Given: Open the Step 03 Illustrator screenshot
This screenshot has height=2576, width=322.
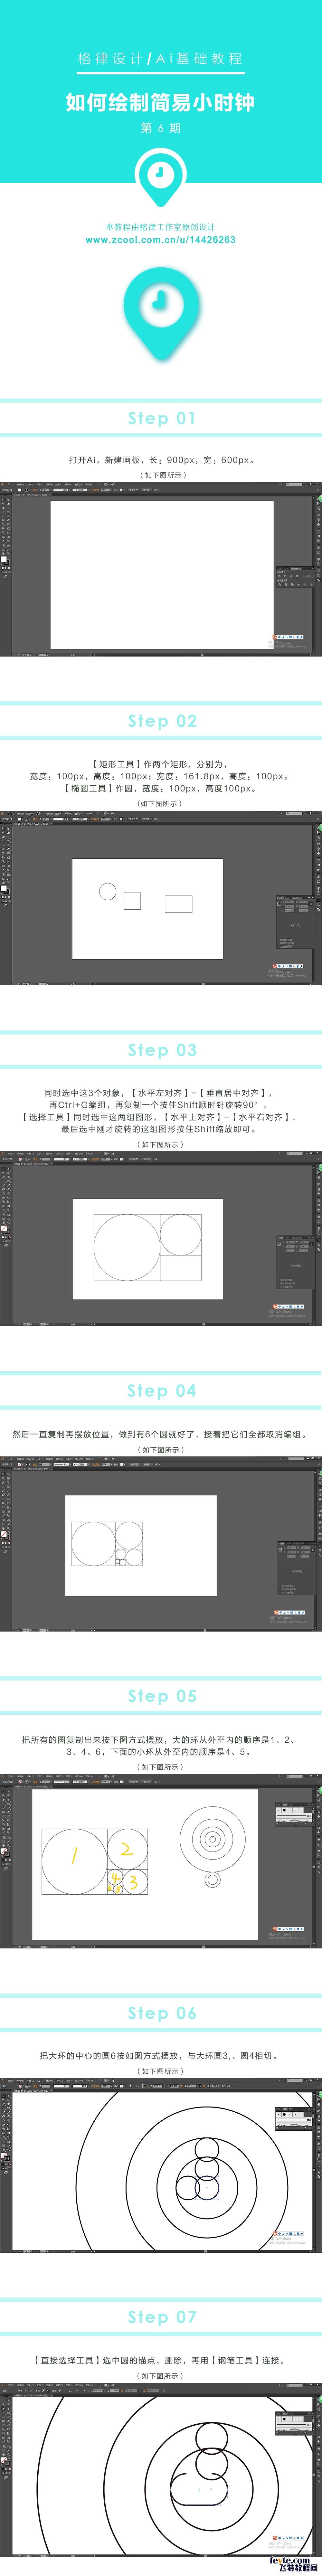Looking at the screenshot, I should point(161,1238).
